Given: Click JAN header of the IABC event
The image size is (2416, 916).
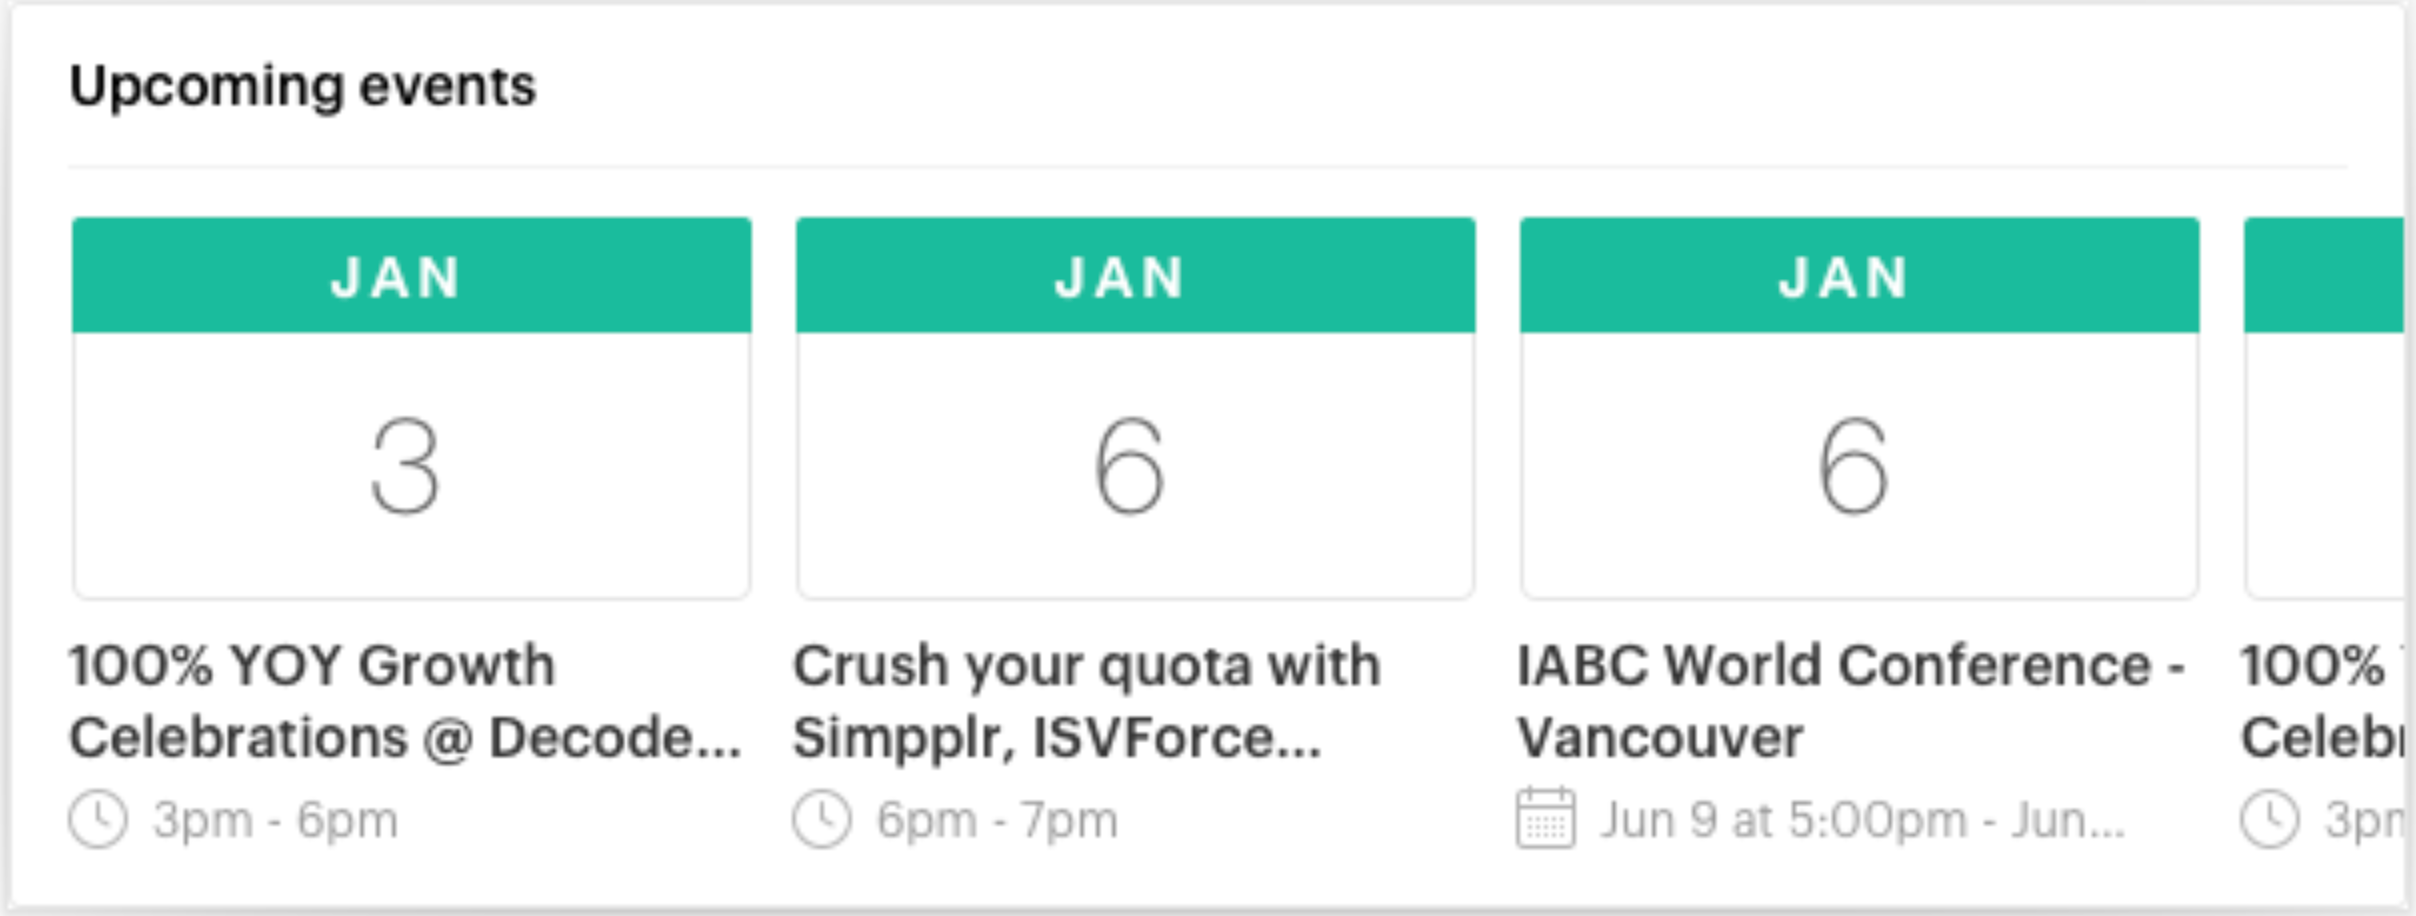Looking at the screenshot, I should point(1860,275).
